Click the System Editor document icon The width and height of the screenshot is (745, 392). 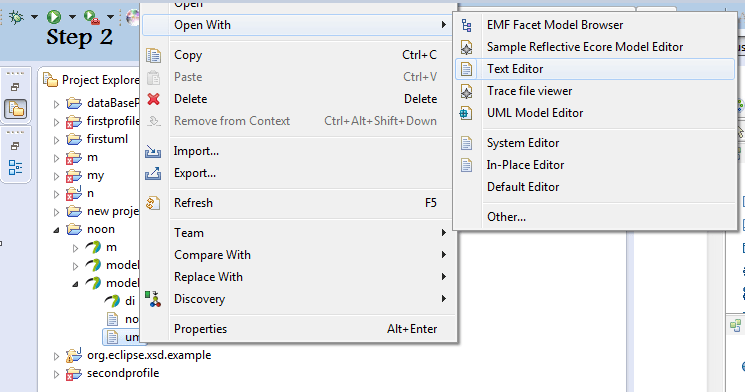467,143
